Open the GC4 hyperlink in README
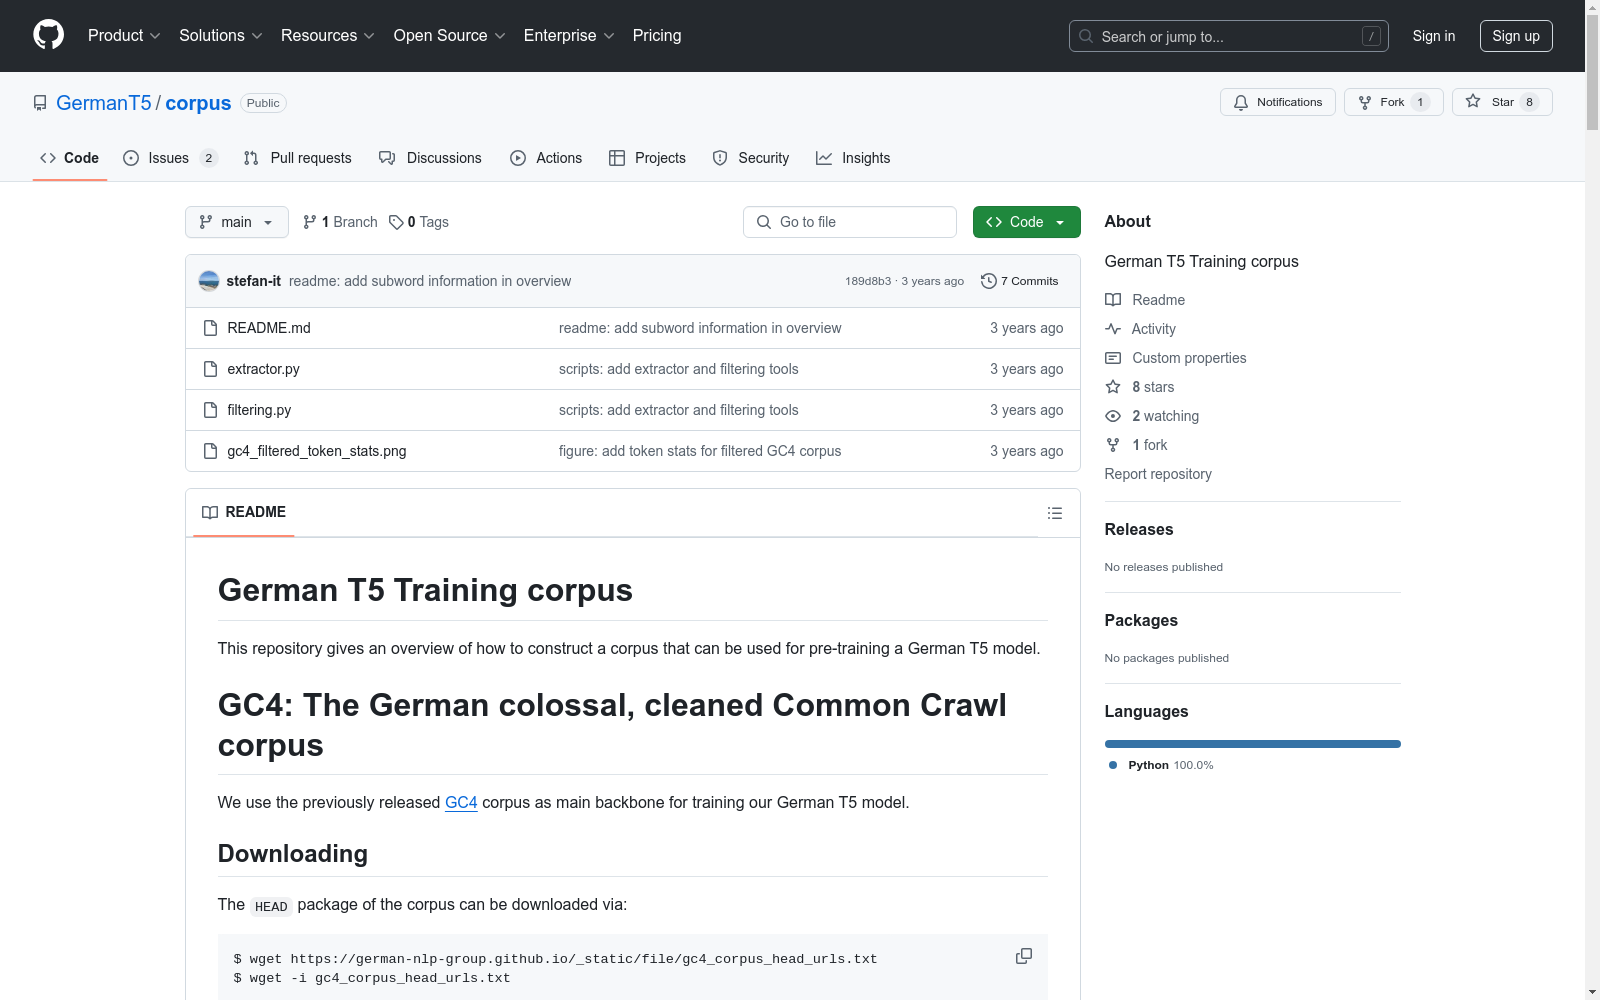This screenshot has height=1000, width=1600. click(461, 802)
